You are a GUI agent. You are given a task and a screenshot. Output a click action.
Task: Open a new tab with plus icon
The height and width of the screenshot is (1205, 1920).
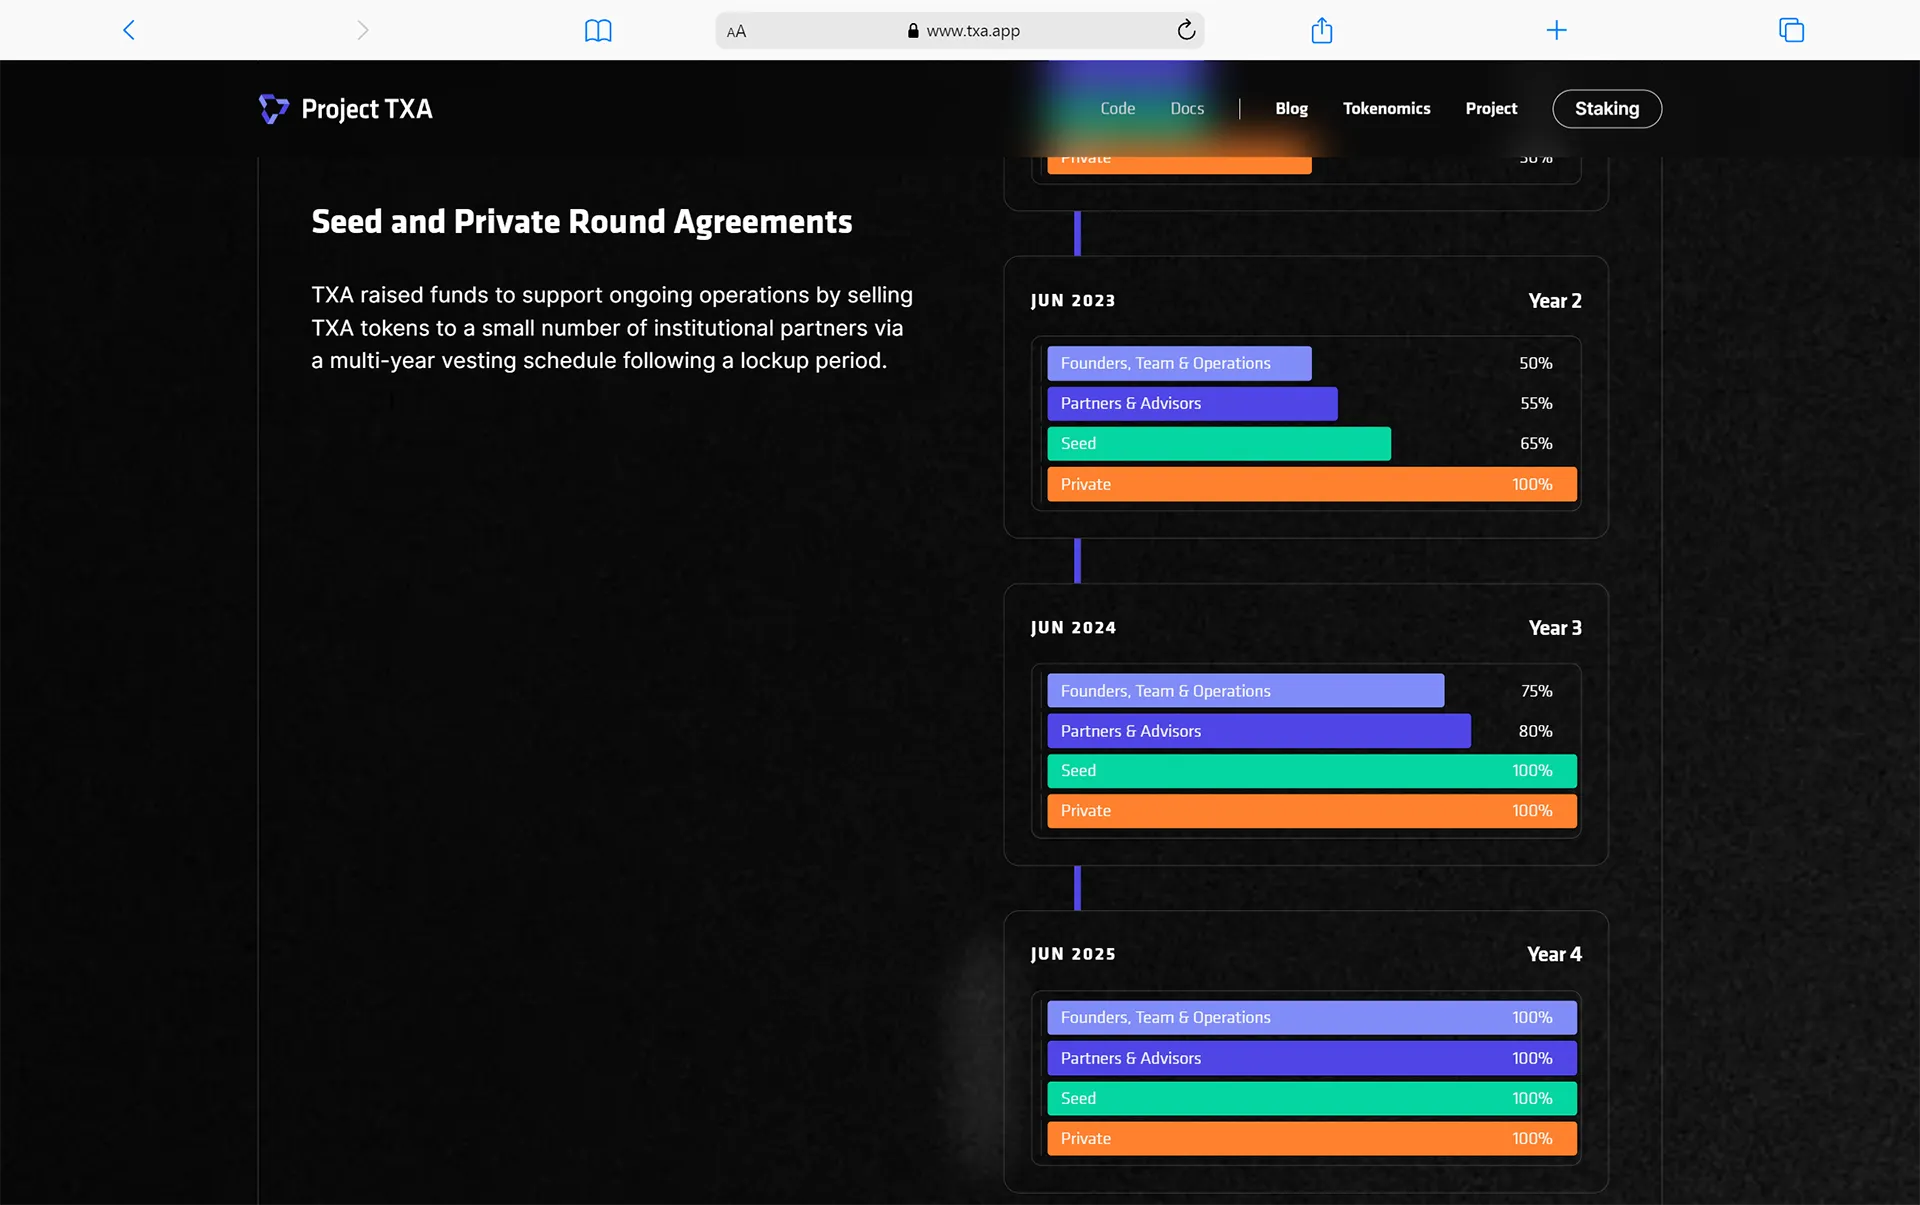coord(1556,30)
